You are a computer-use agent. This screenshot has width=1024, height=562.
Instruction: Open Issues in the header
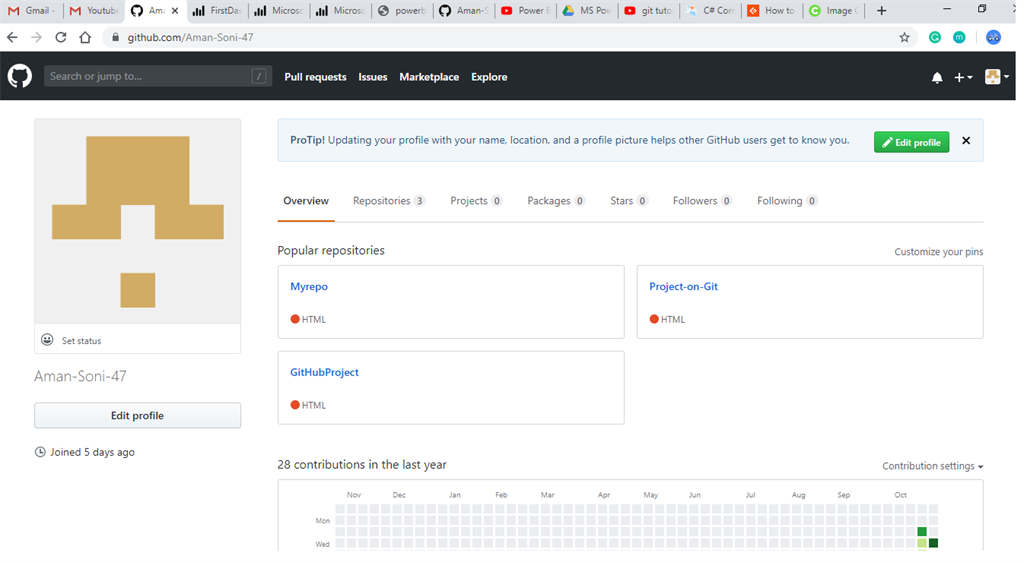(x=373, y=77)
